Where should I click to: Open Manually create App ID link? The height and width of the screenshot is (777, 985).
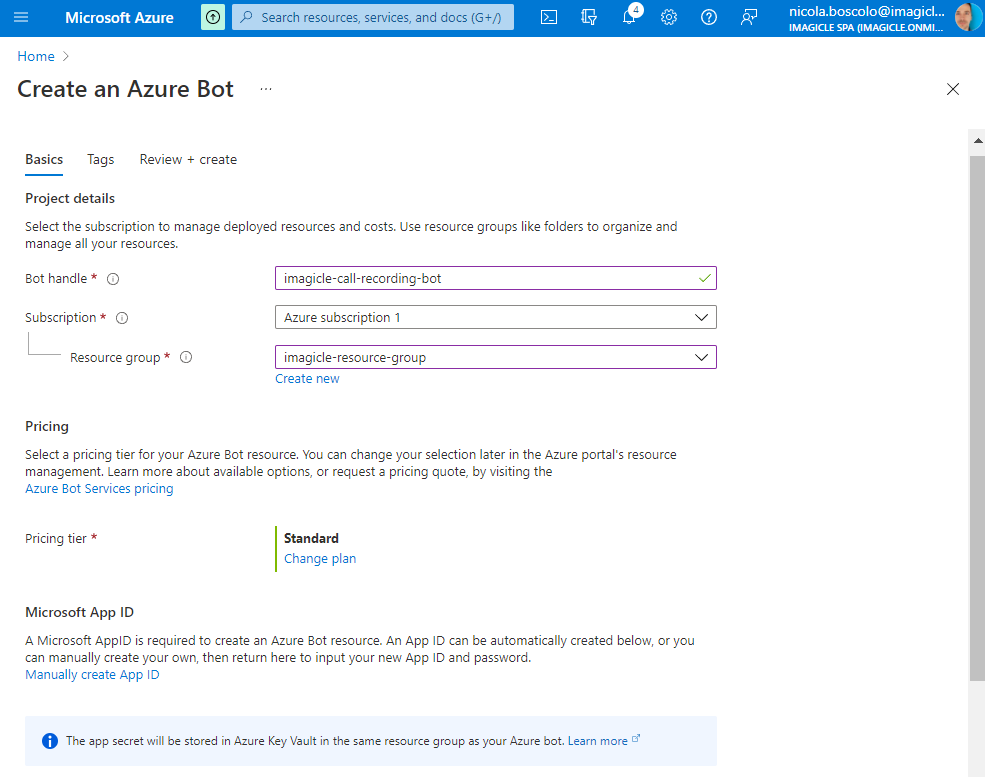pos(92,675)
